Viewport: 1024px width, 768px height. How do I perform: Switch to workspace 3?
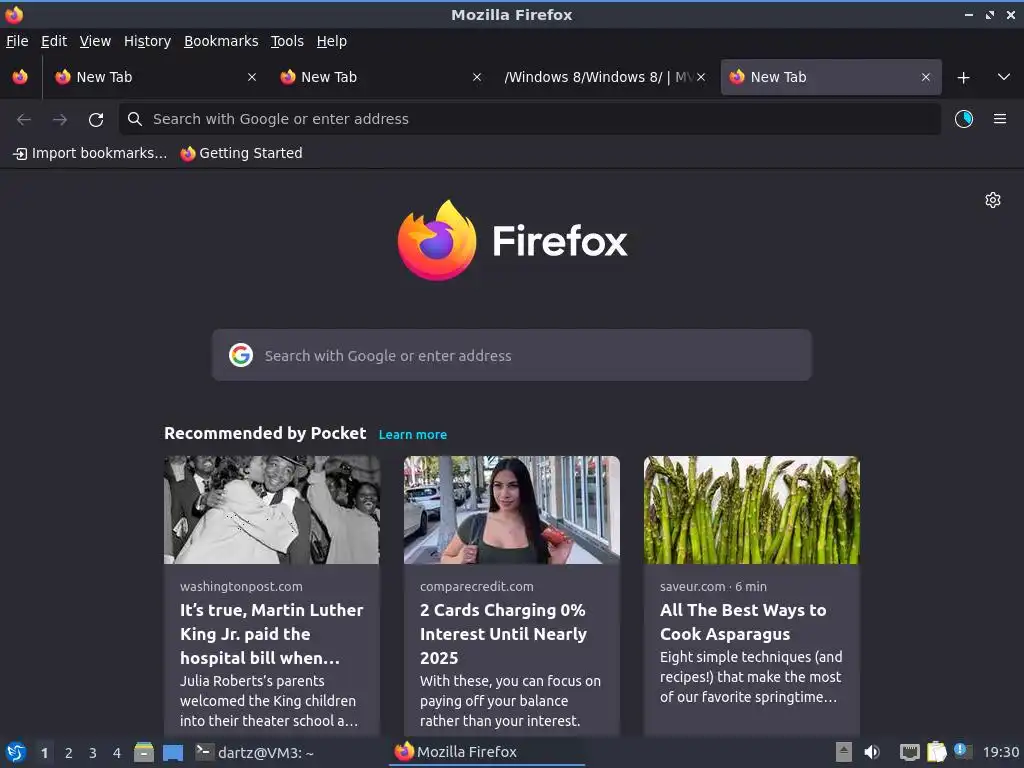coord(93,753)
